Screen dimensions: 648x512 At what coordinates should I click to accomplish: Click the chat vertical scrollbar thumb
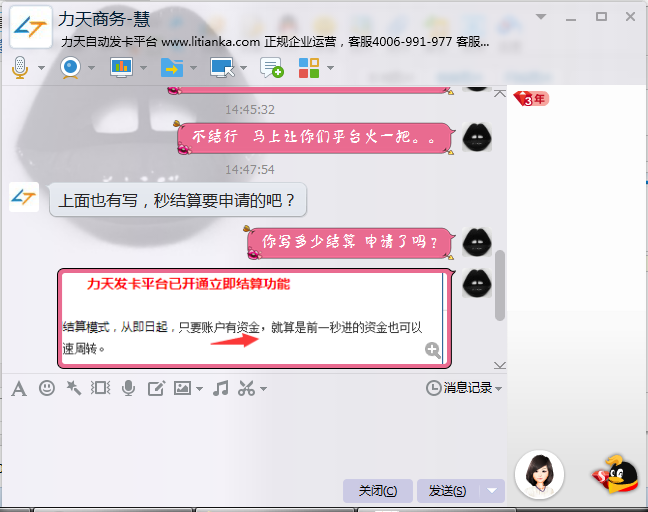click(x=500, y=285)
